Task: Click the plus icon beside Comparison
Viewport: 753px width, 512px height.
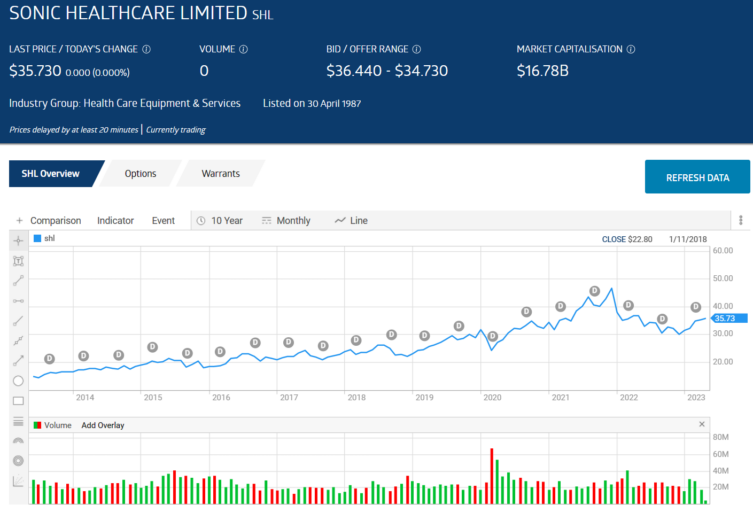Action: [19, 220]
